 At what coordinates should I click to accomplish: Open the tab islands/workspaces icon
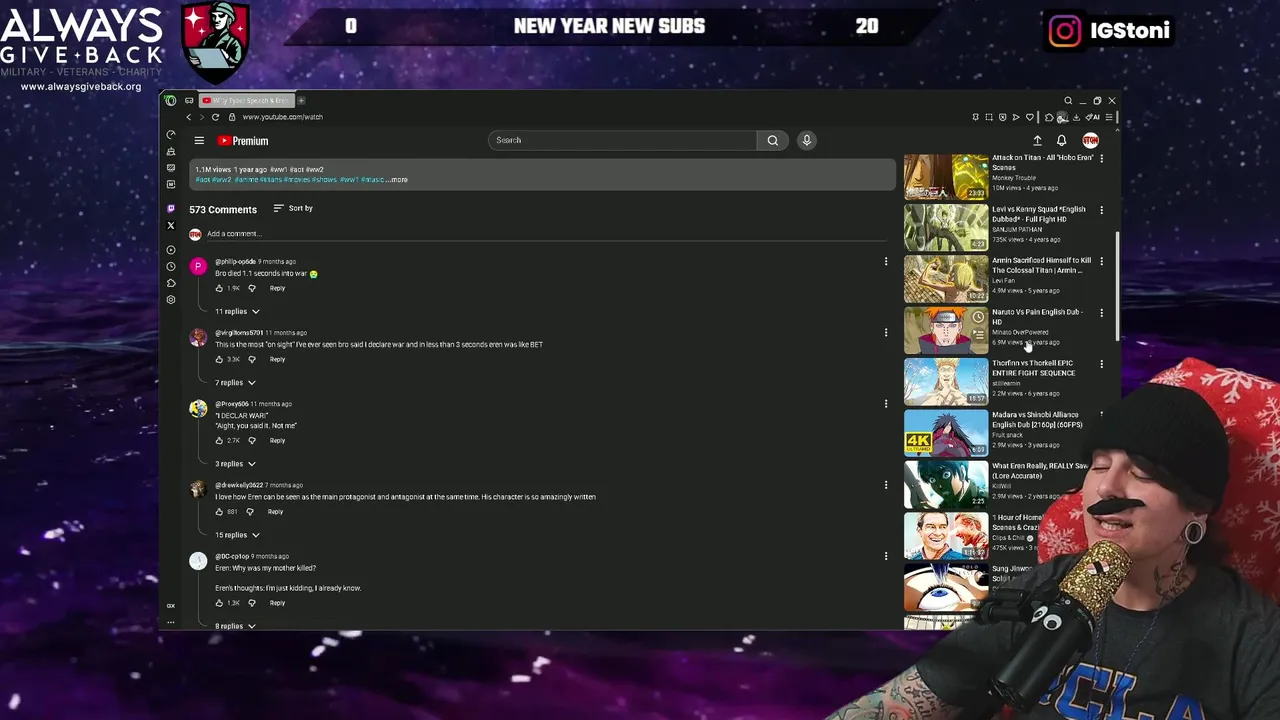tap(189, 100)
